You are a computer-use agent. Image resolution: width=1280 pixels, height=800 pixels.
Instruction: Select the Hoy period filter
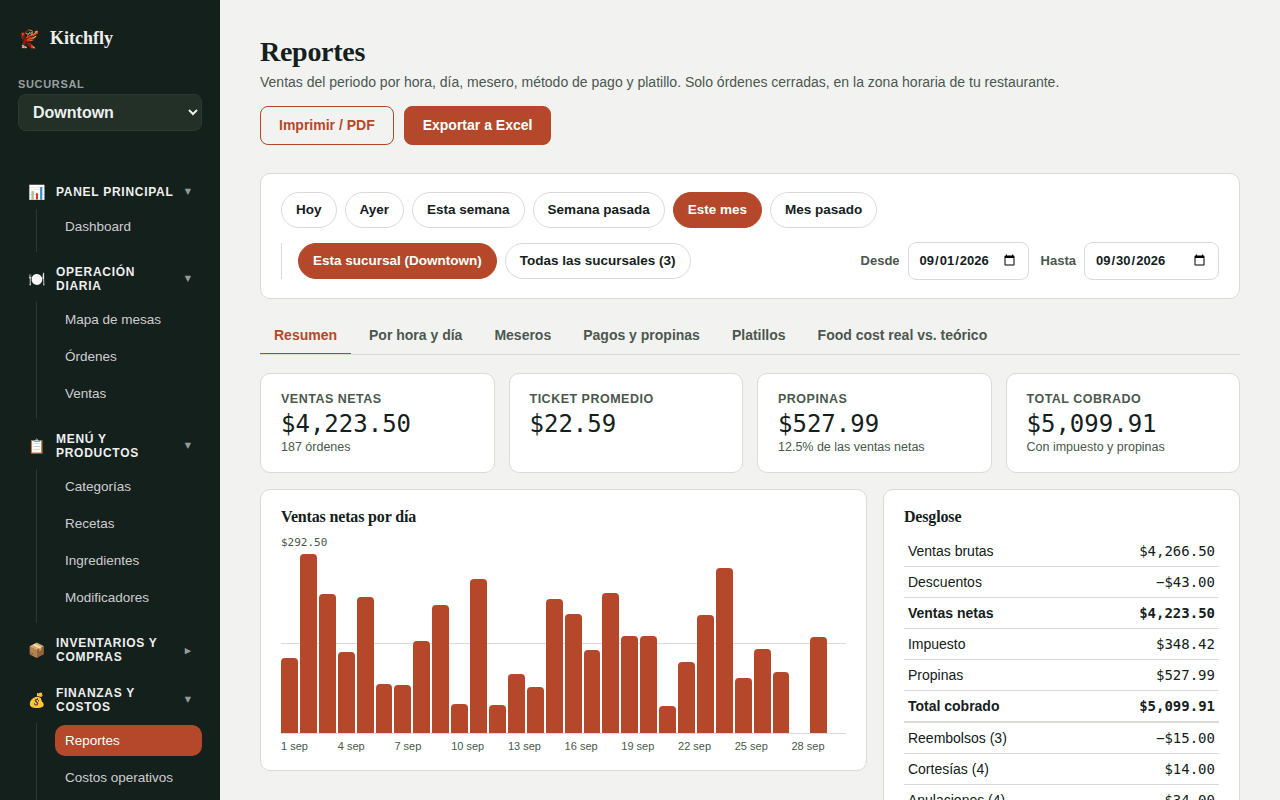coord(309,210)
